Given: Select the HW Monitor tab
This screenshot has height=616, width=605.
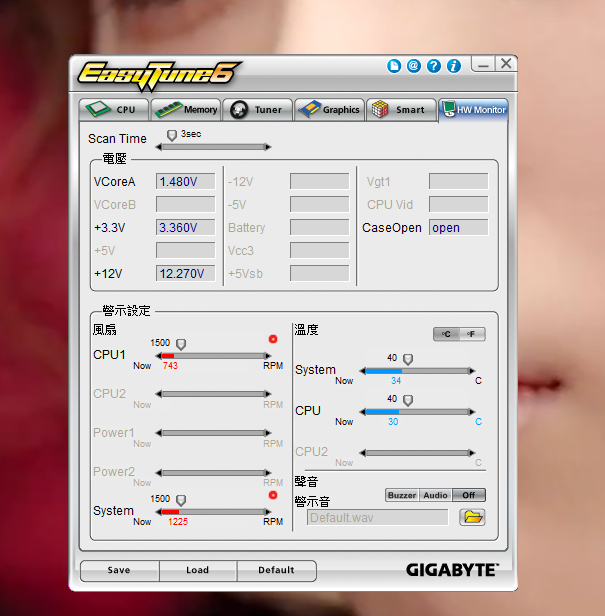Looking at the screenshot, I should pos(473,110).
